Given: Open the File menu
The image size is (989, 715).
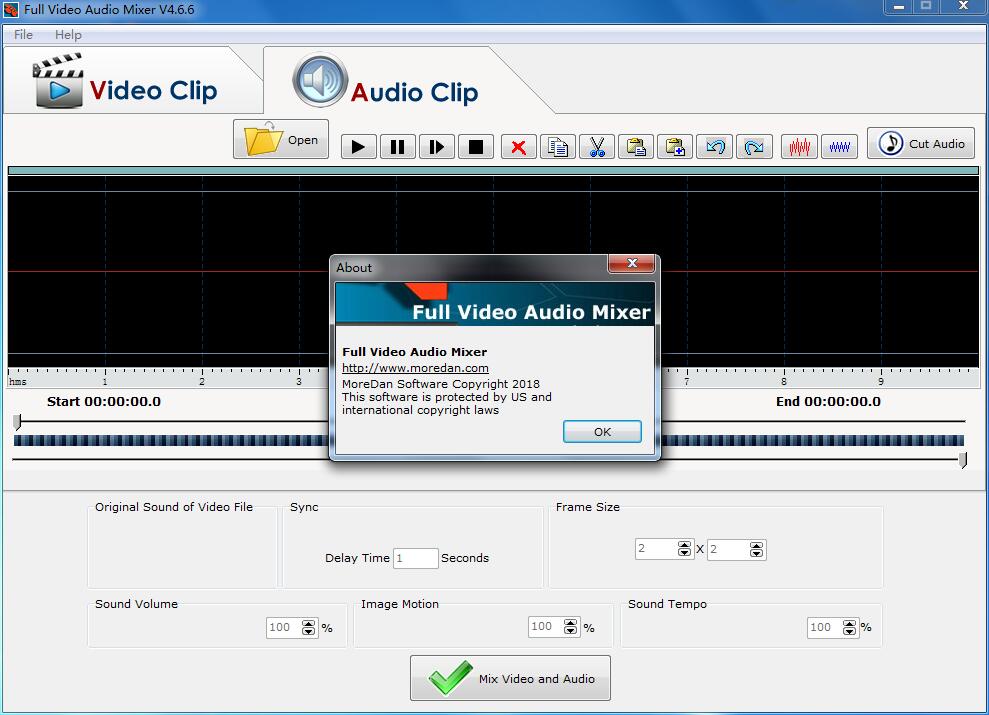Looking at the screenshot, I should pyautogui.click(x=23, y=35).
